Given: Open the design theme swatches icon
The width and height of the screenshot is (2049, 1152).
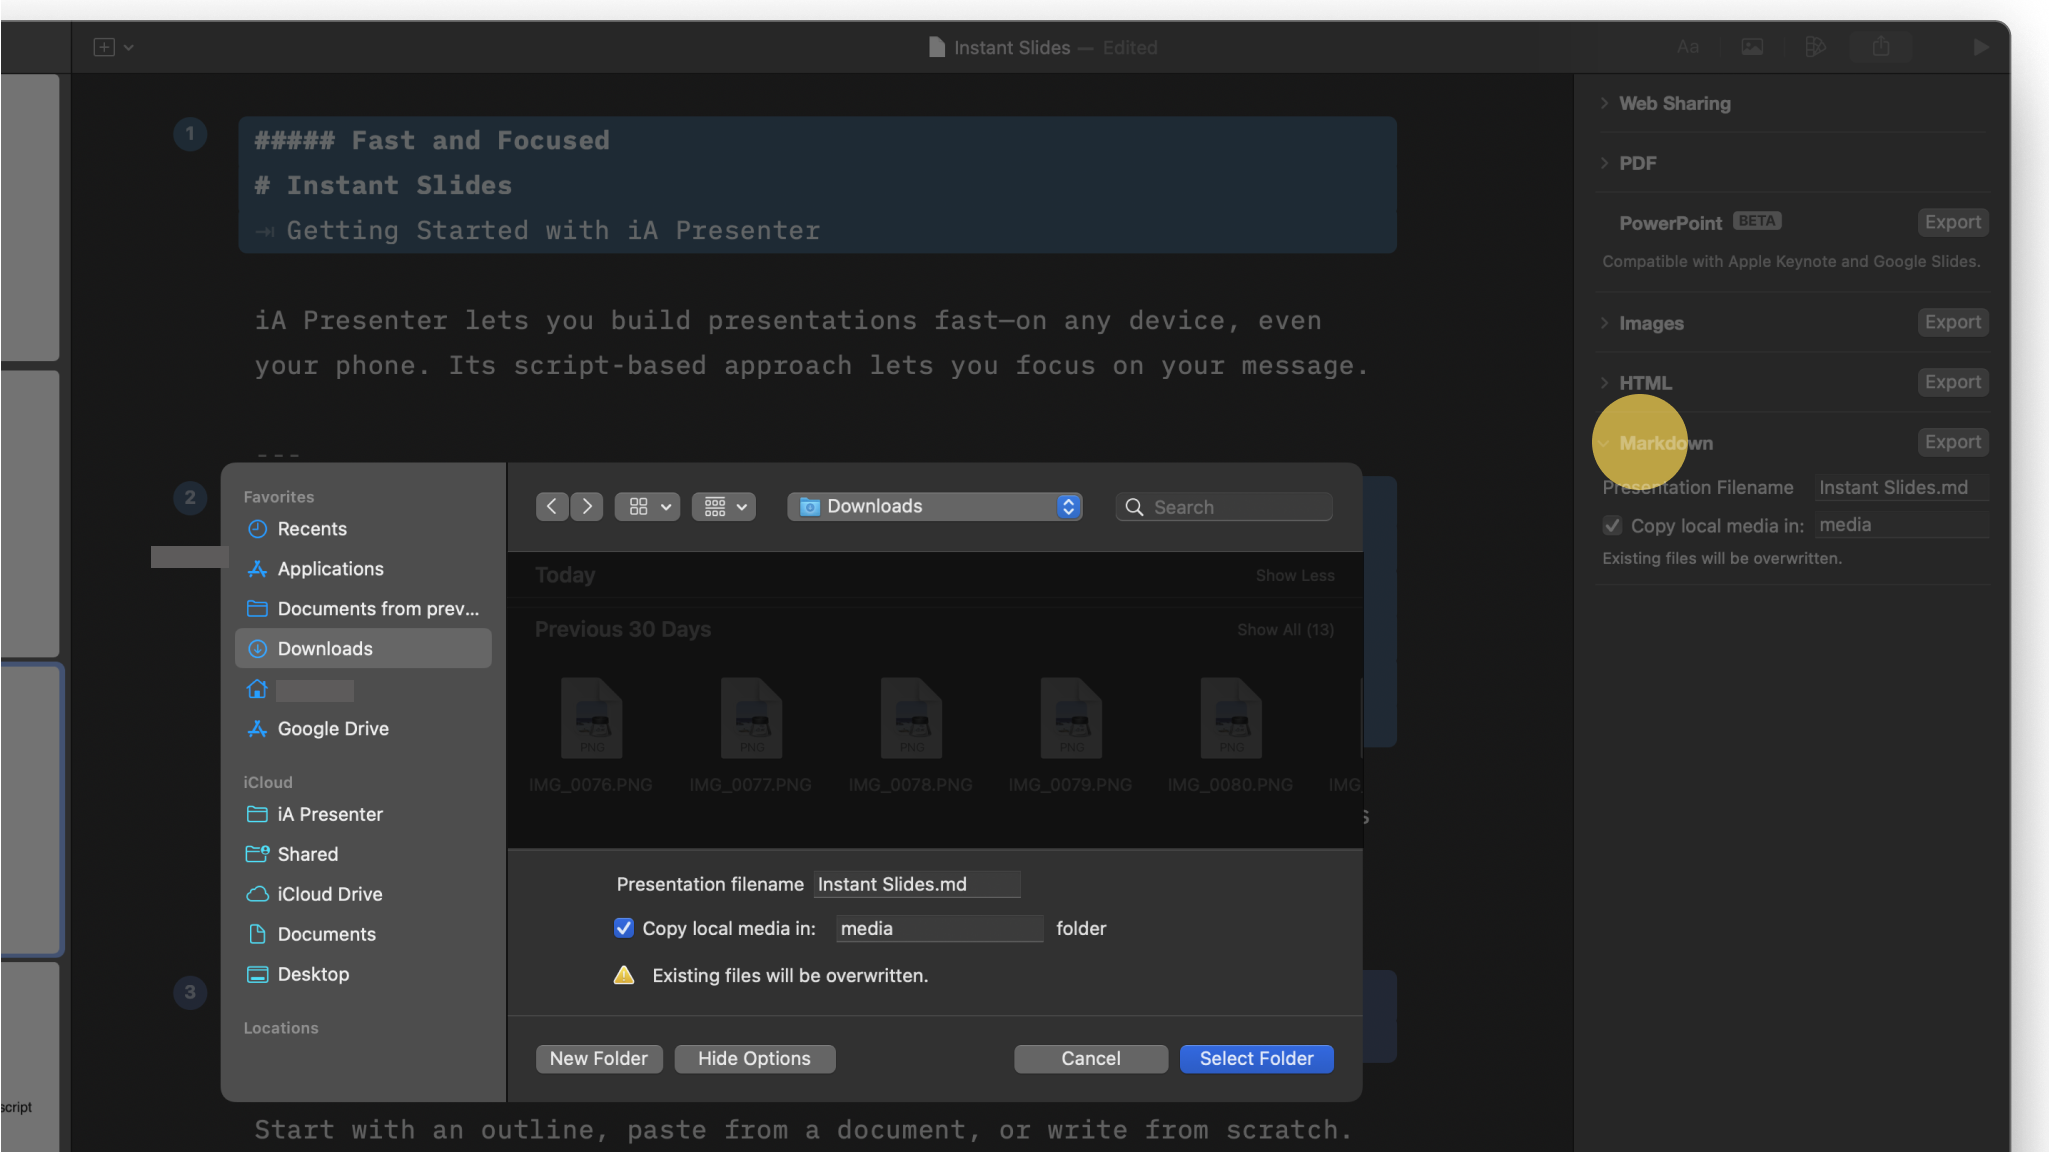Looking at the screenshot, I should (x=1816, y=47).
